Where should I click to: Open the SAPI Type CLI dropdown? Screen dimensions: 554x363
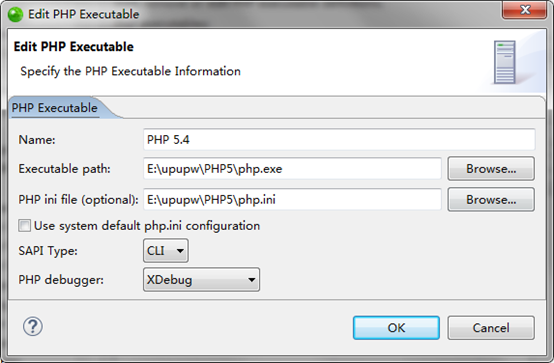pos(166,251)
